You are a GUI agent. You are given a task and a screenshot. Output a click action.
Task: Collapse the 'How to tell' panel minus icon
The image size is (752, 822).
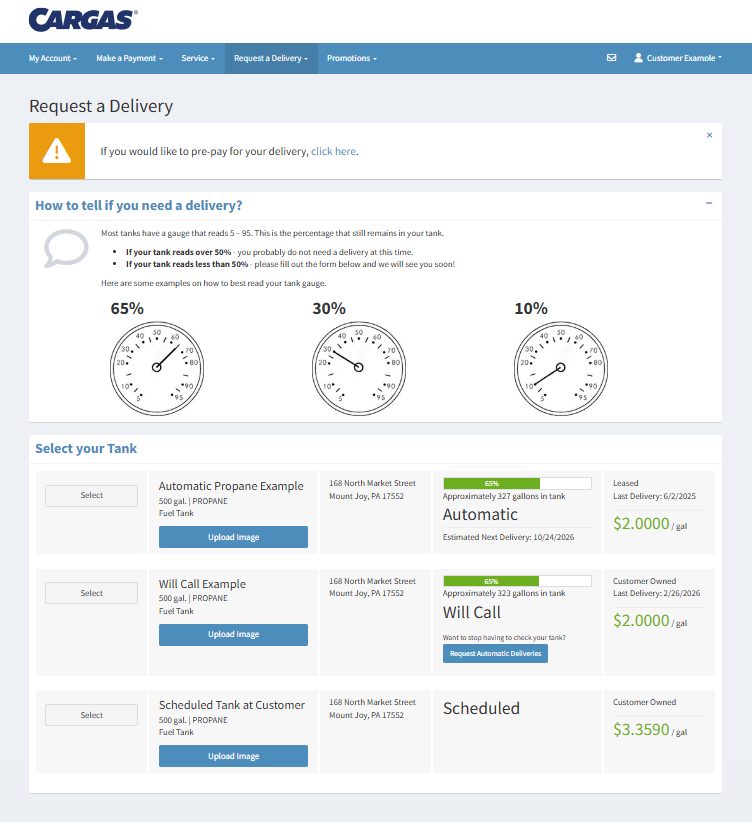[x=709, y=203]
